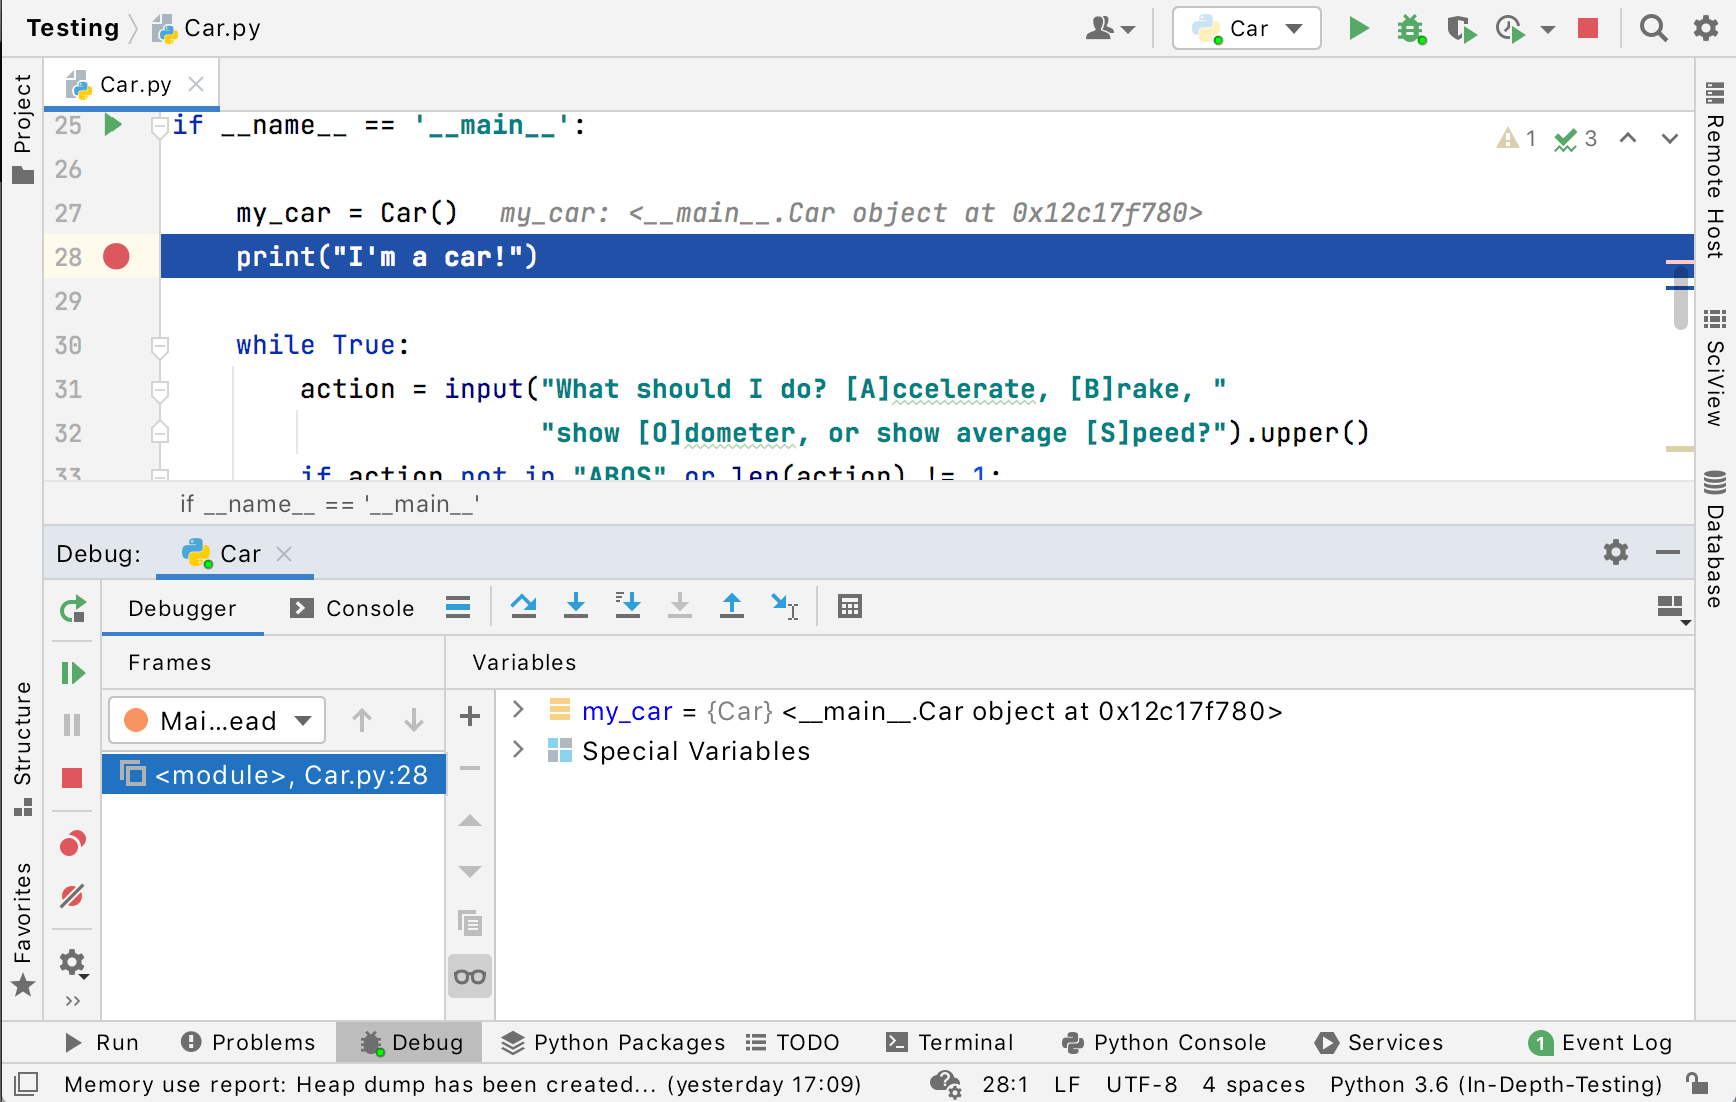Image resolution: width=1736 pixels, height=1102 pixels.
Task: Click the Python 3.6 interpreter in status bar
Action: [x=1493, y=1084]
